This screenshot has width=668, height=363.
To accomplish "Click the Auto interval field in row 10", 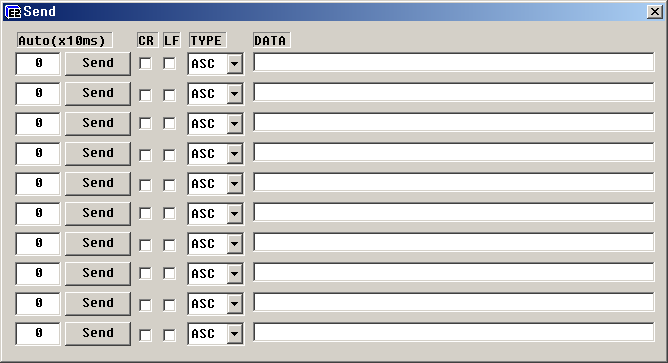I will (x=38, y=334).
